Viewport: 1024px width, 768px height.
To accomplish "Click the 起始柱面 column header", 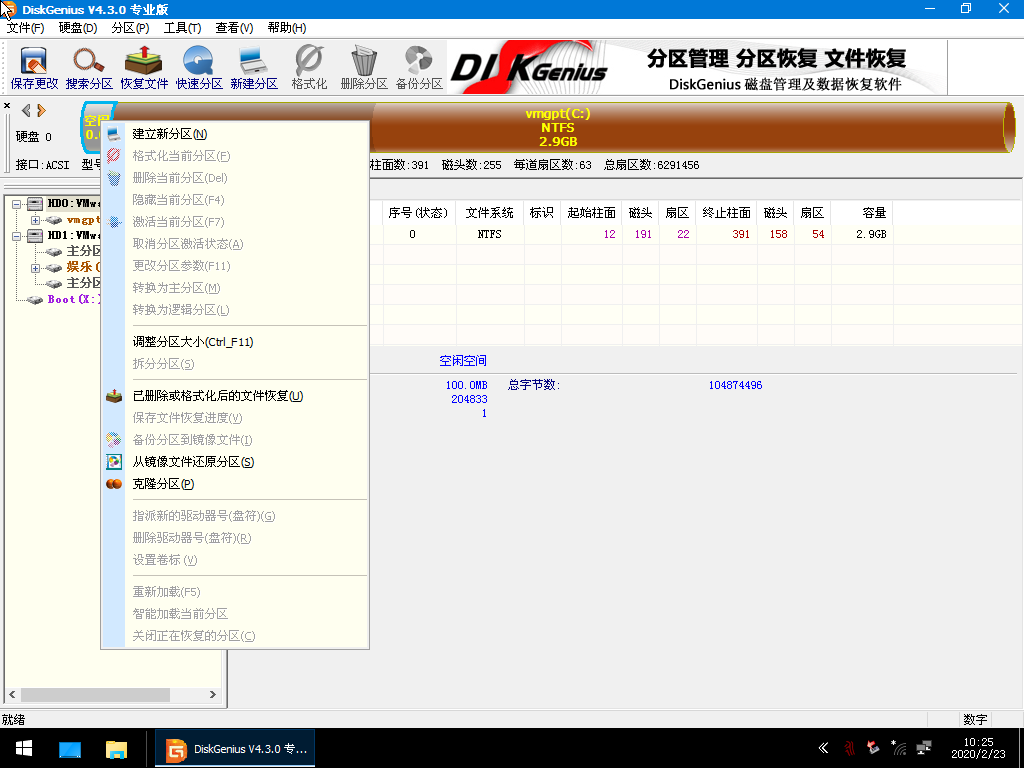I will (x=592, y=213).
